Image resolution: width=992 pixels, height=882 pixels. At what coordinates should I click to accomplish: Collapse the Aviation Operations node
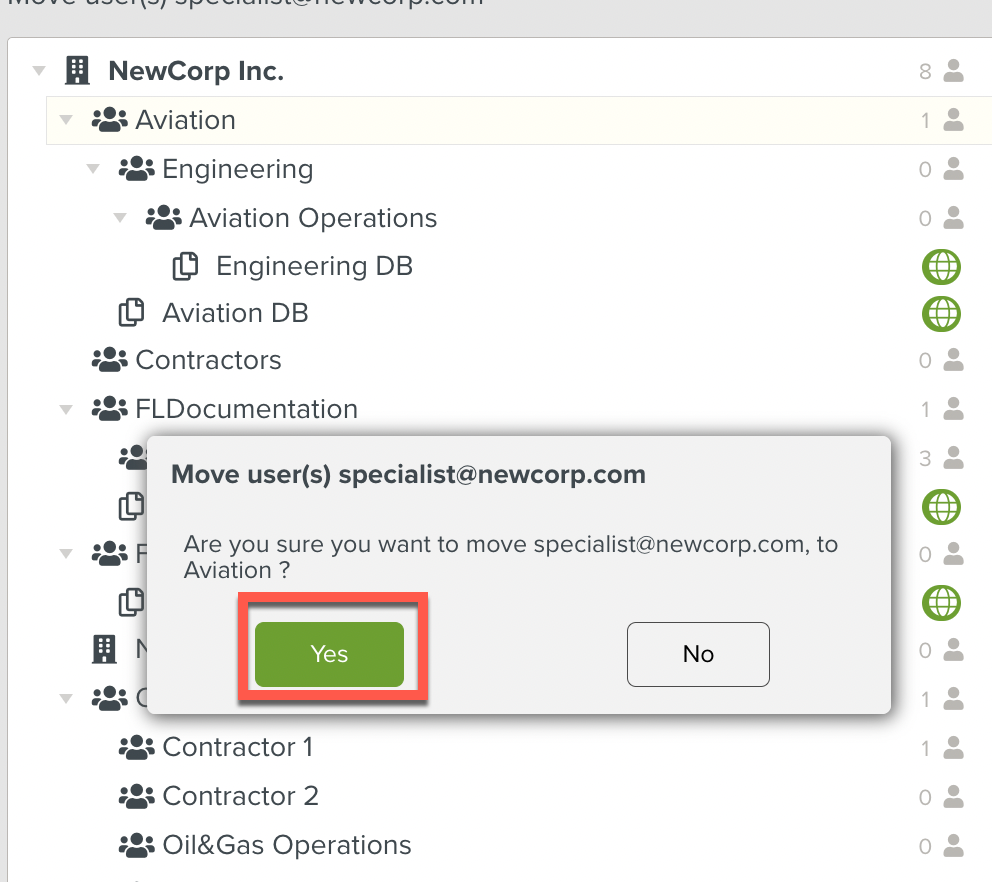(119, 217)
